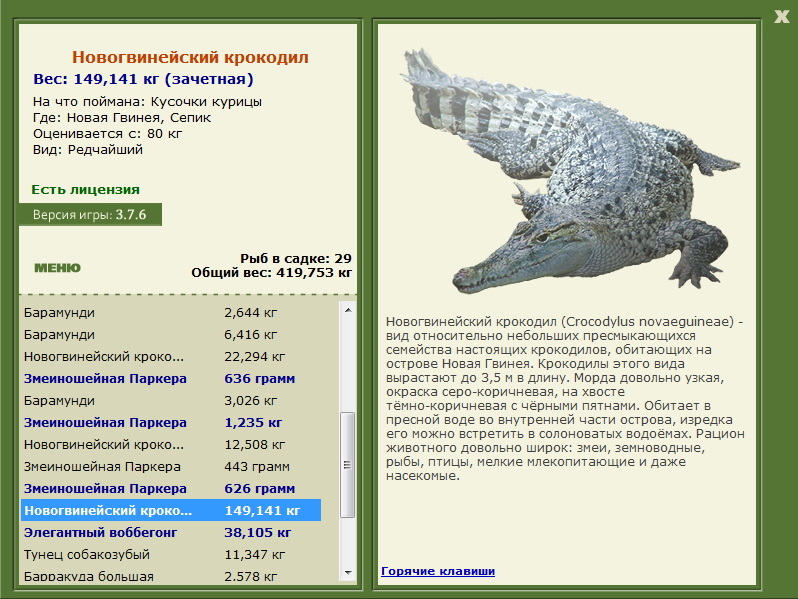Select Барракуда большая 2,578 кг row

[x=170, y=576]
